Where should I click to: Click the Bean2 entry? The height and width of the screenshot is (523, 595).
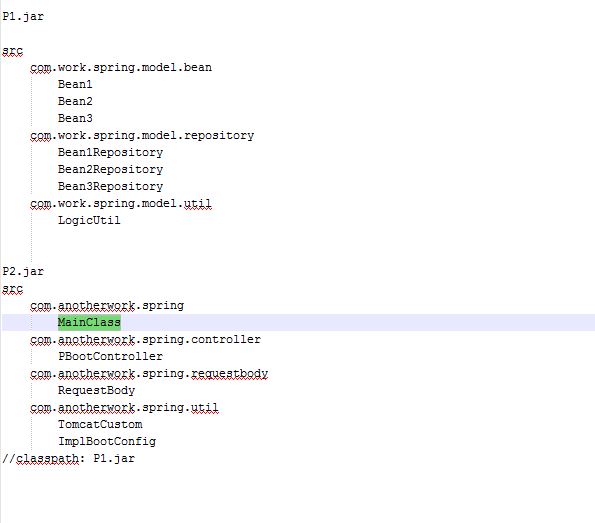pyautogui.click(x=75, y=101)
